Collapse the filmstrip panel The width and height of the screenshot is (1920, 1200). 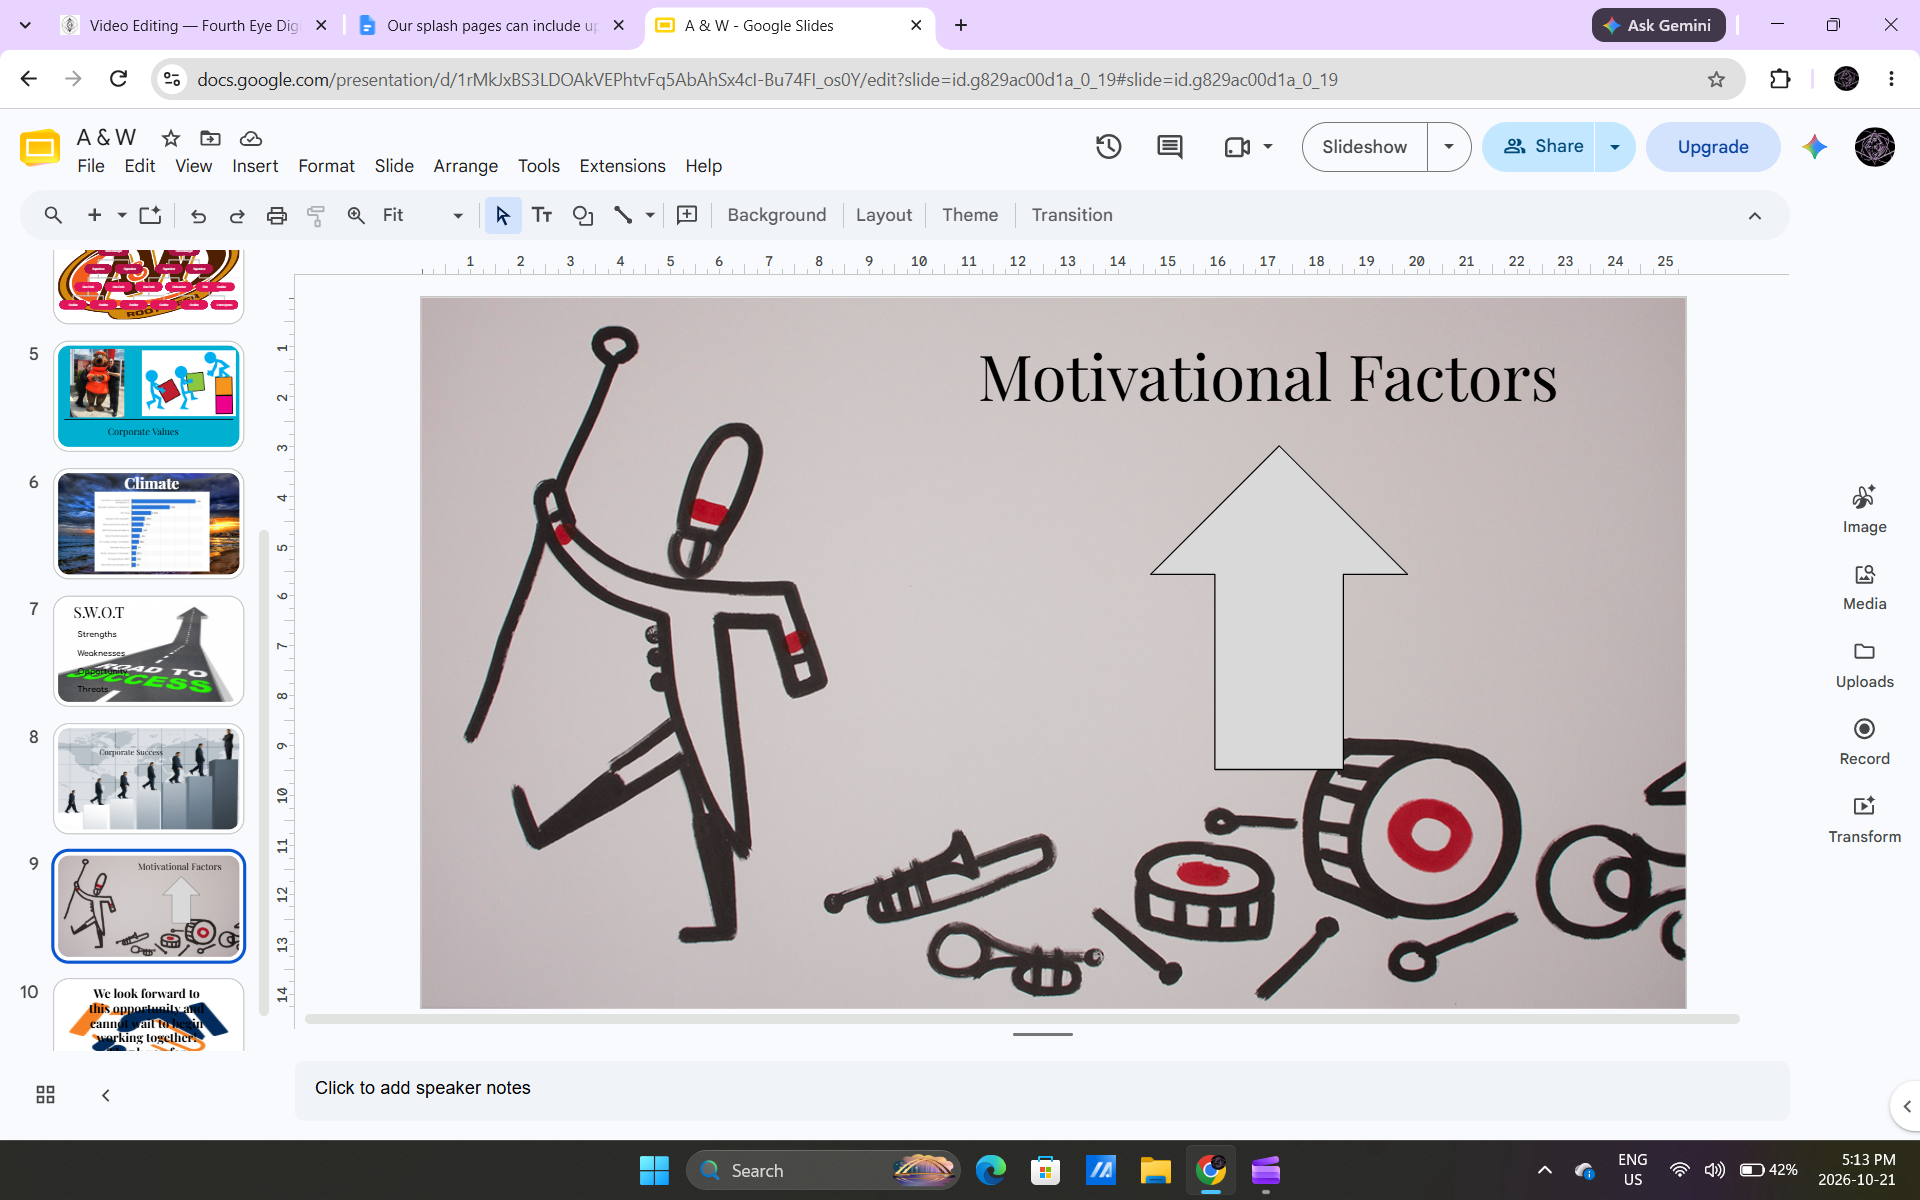tap(106, 1095)
